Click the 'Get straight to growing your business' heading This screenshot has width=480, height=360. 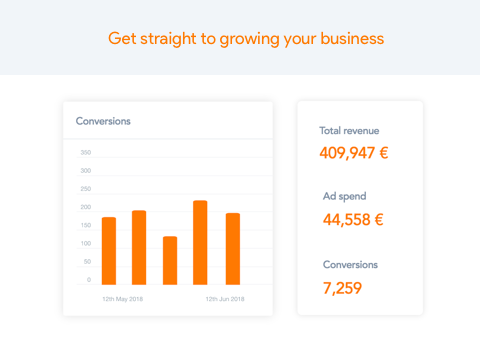246,39
